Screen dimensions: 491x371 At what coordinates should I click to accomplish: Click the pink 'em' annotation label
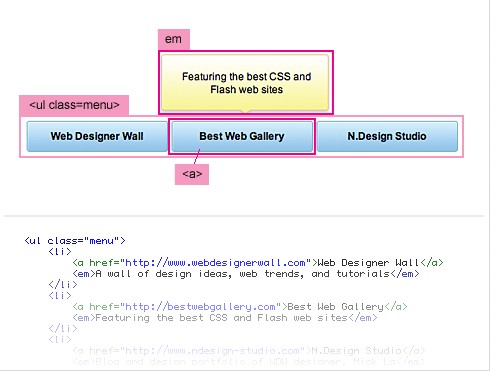[x=174, y=39]
